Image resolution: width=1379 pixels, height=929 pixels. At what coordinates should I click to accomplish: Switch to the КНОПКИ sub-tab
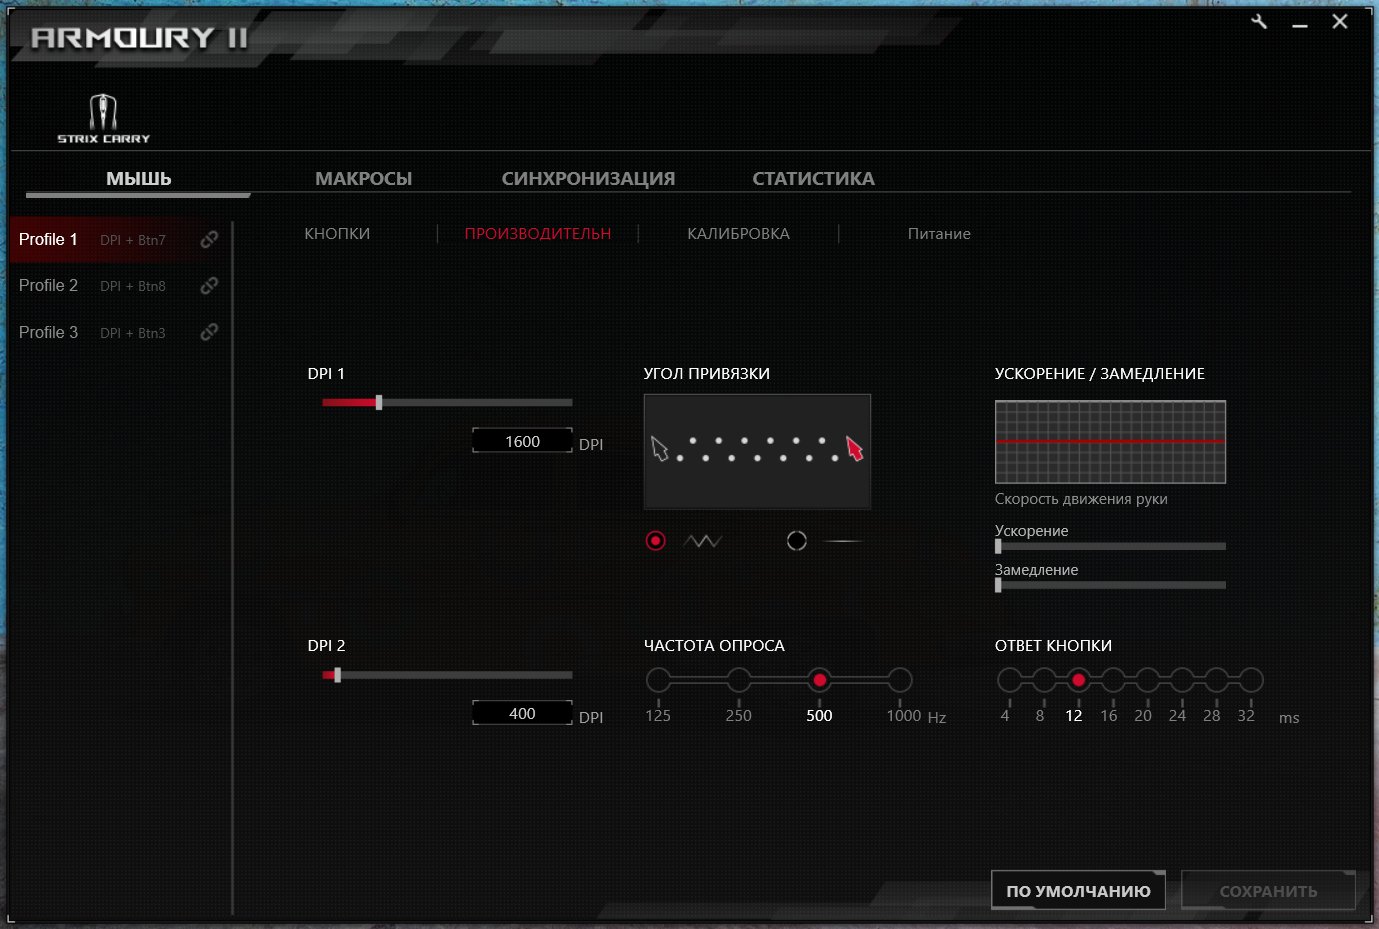(337, 233)
